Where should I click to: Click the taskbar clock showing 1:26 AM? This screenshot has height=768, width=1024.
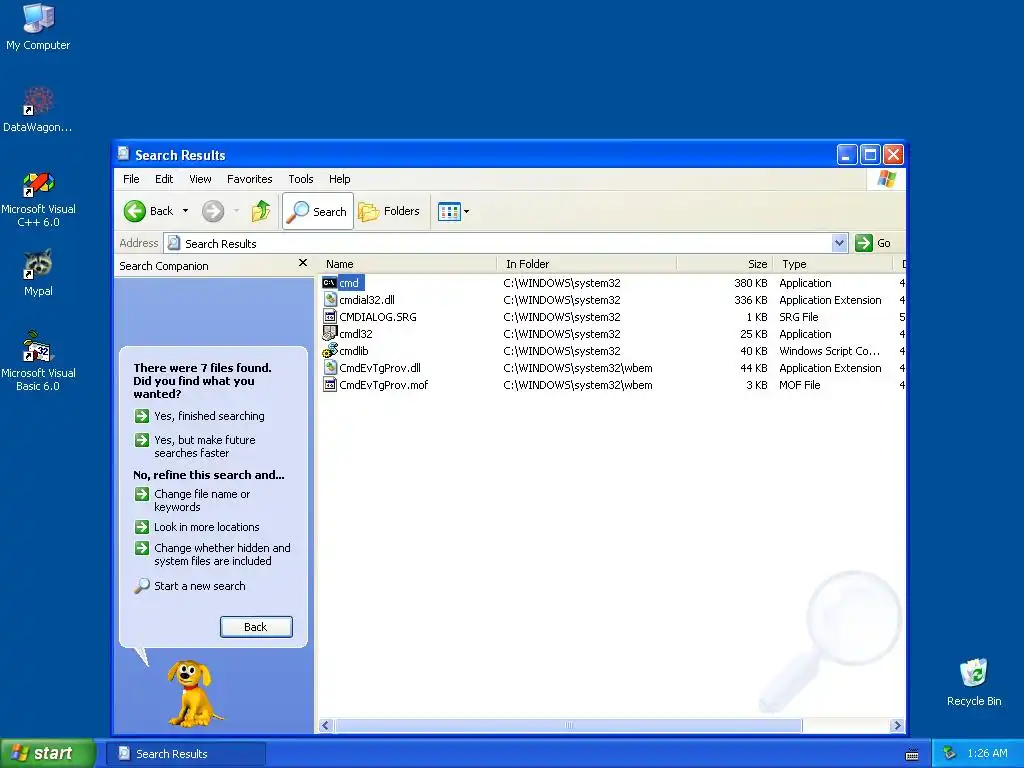pos(987,753)
